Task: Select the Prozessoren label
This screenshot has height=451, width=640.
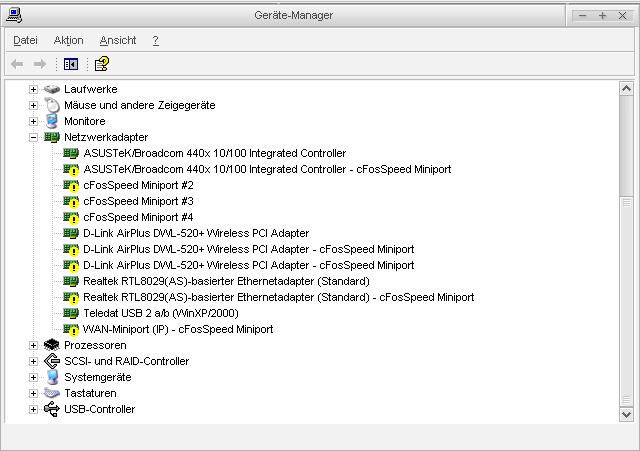Action: (x=95, y=345)
